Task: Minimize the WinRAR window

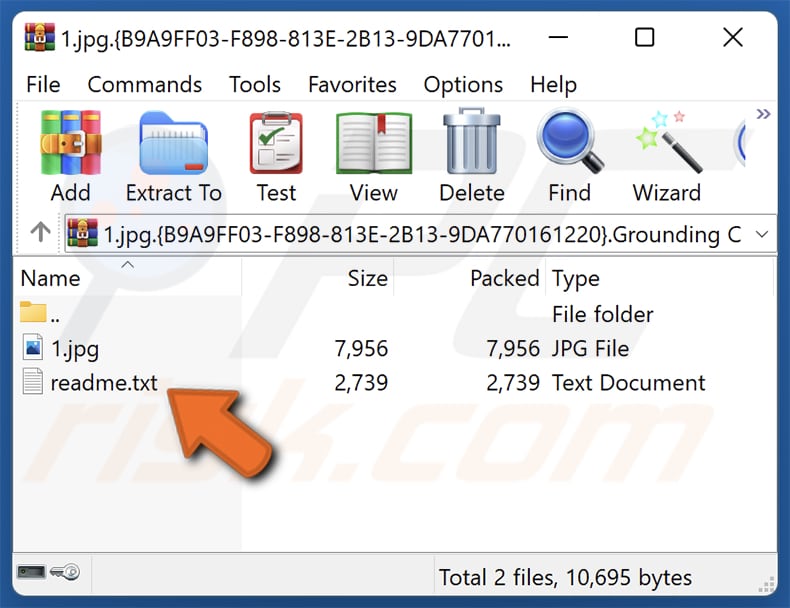Action: click(x=558, y=37)
